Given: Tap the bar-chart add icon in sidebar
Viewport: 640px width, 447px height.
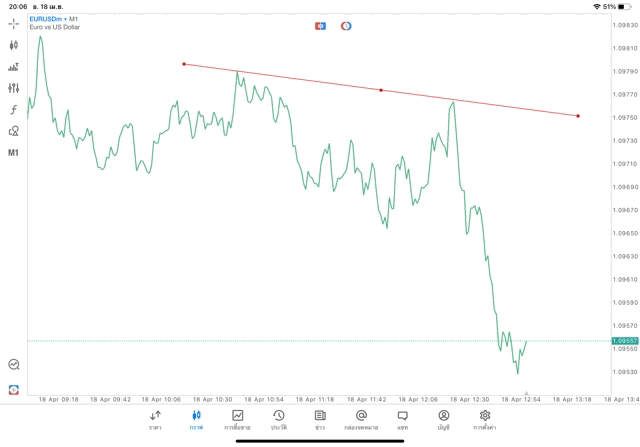Looking at the screenshot, I should click(x=14, y=67).
